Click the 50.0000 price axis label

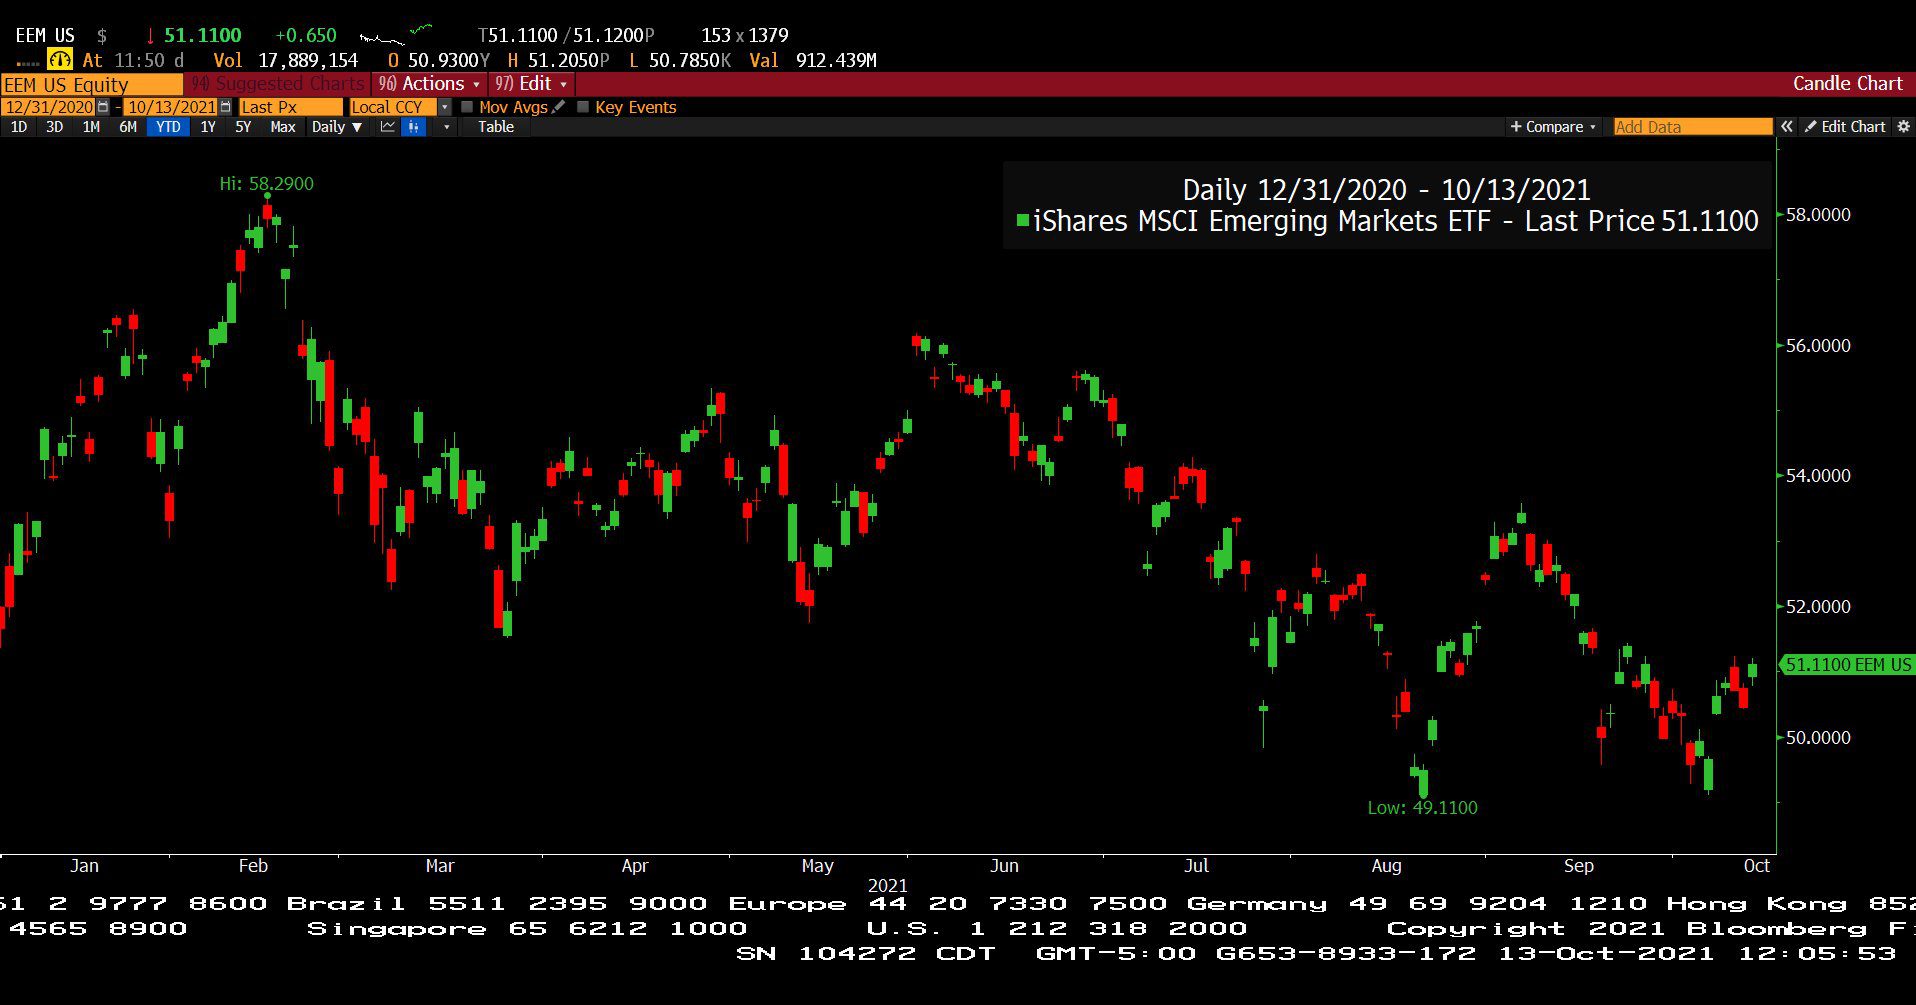pyautogui.click(x=1818, y=738)
